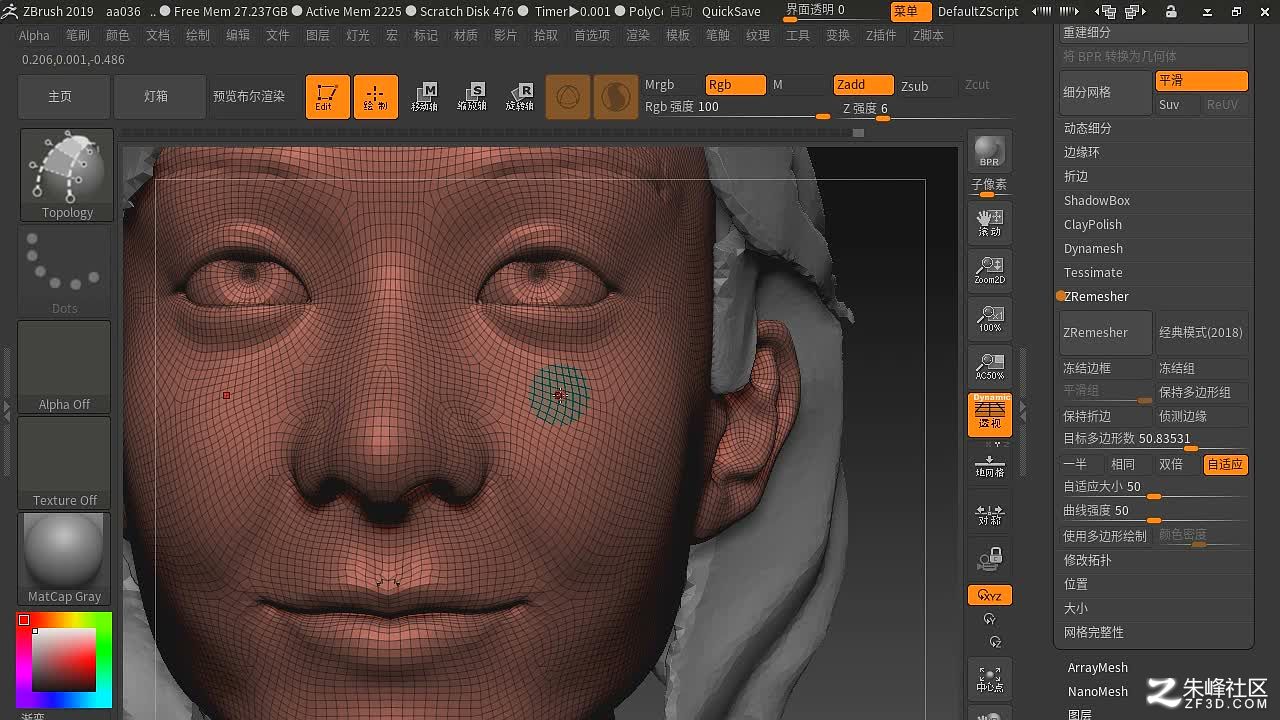Select the Move gizmo tool
This screenshot has height=720, width=1280.
[x=424, y=97]
